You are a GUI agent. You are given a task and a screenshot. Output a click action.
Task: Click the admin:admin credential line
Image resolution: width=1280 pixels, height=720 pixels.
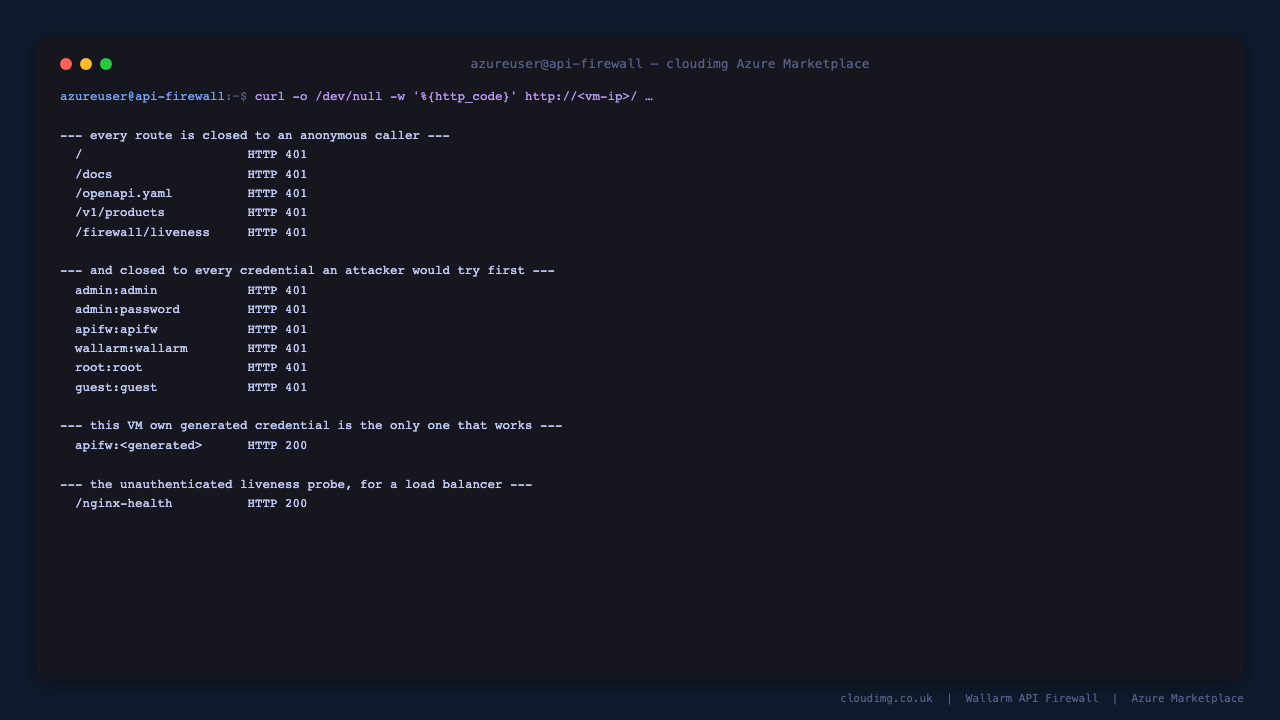[x=191, y=290]
